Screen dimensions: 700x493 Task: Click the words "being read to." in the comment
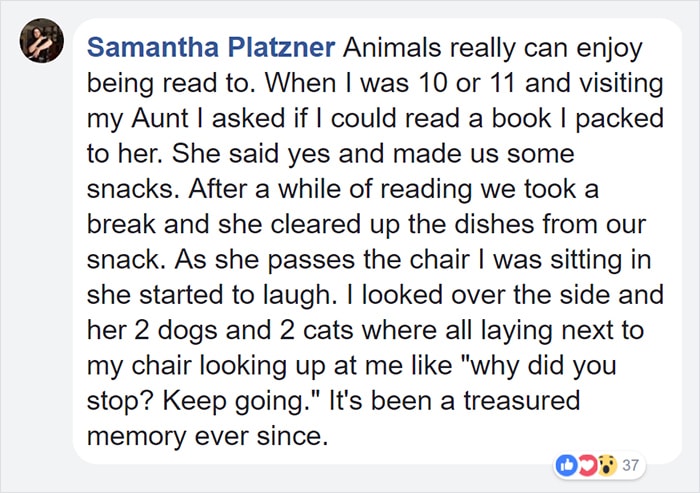[171, 83]
